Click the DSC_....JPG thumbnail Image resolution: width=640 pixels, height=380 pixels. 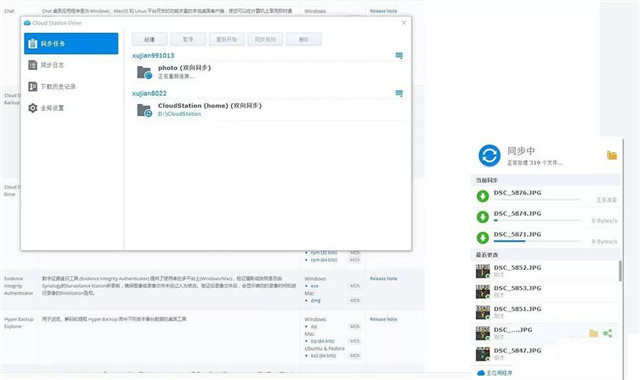click(x=483, y=333)
